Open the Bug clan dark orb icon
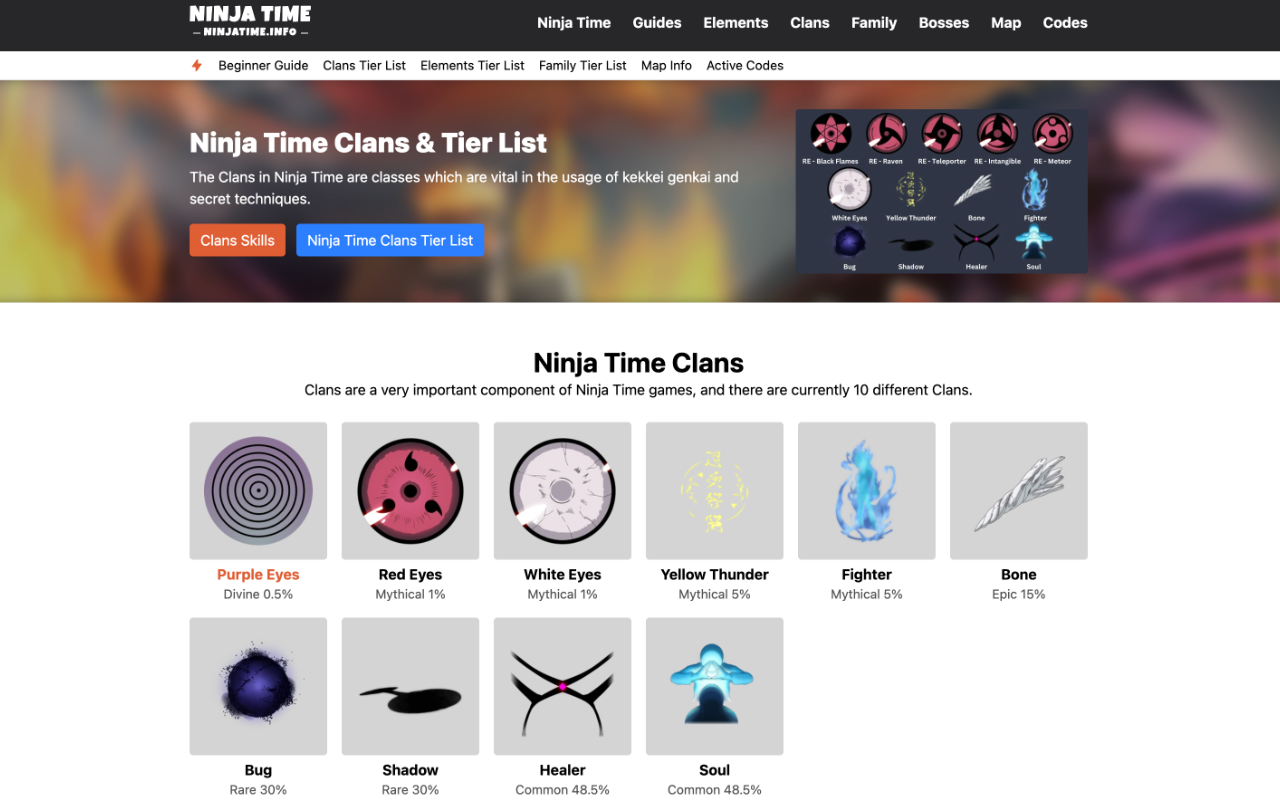 pyautogui.click(x=258, y=686)
